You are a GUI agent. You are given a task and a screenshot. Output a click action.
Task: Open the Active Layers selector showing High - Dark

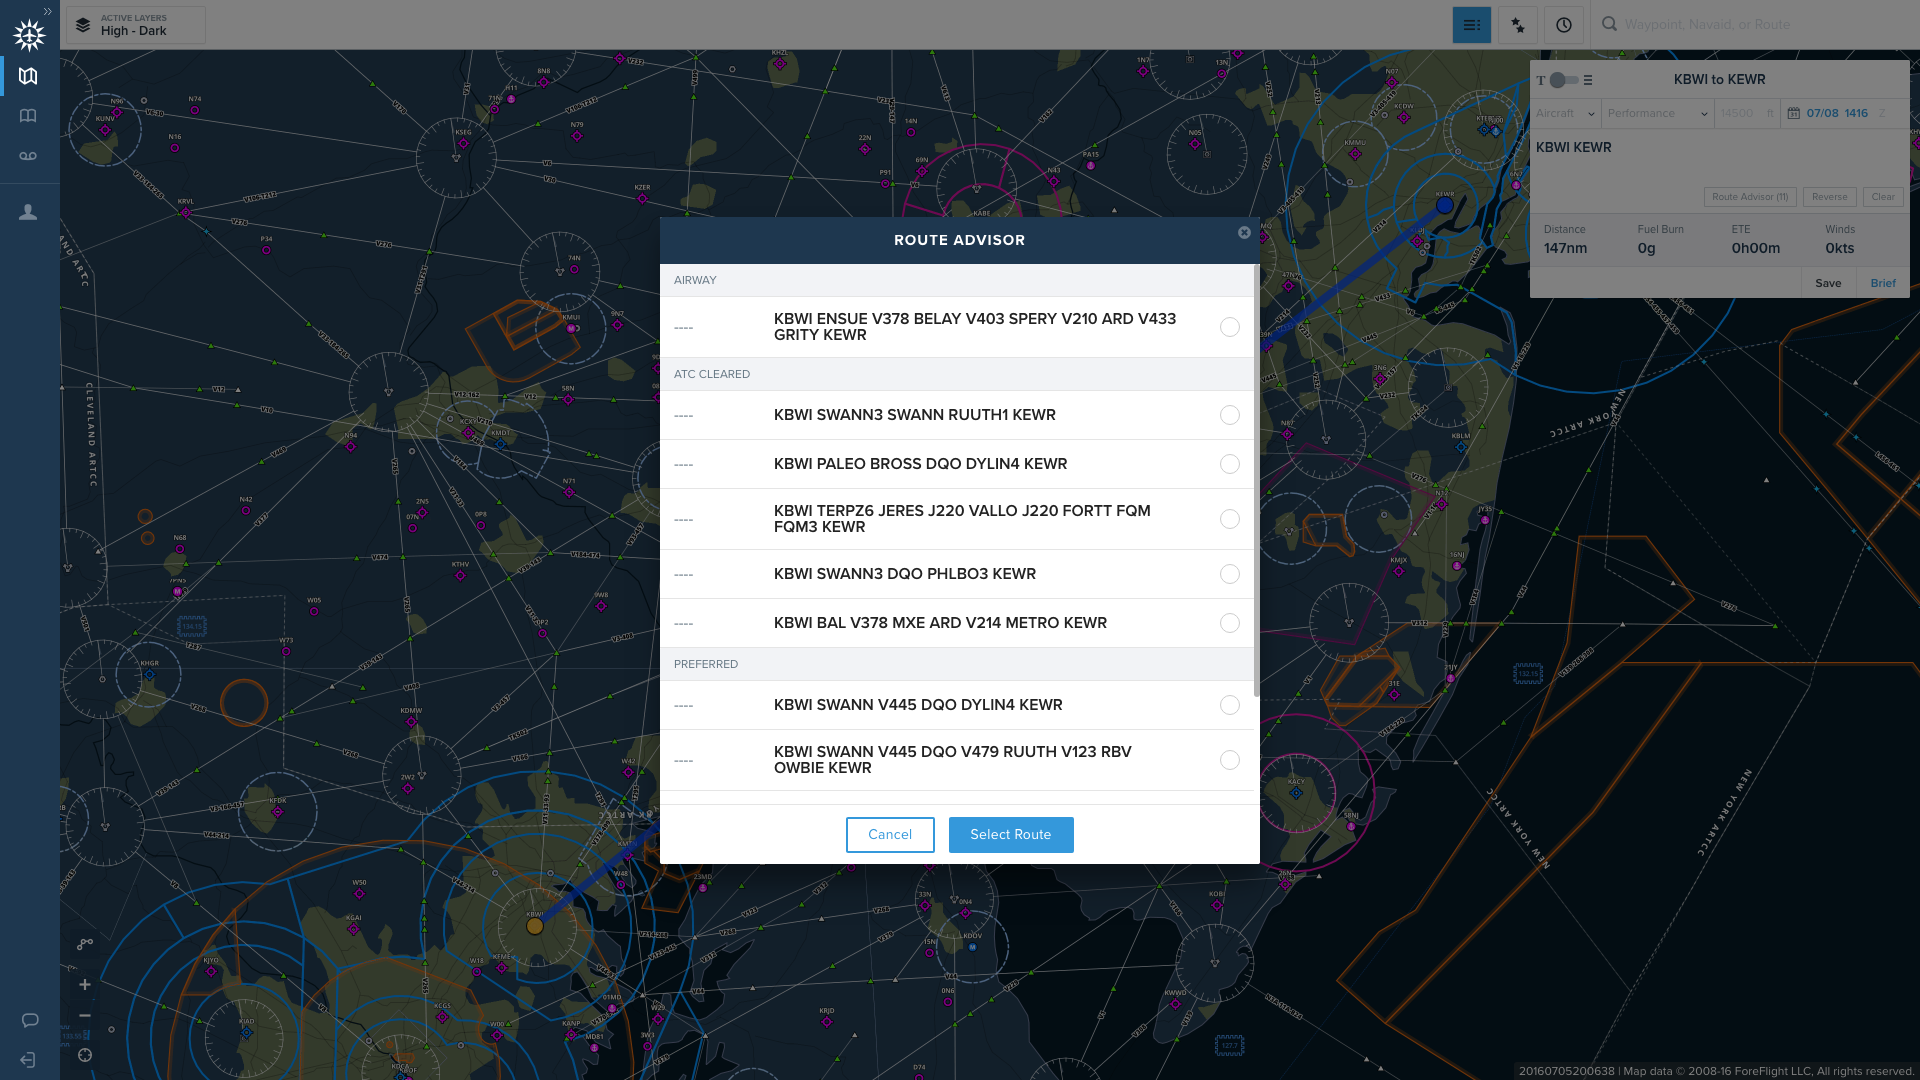133,25
